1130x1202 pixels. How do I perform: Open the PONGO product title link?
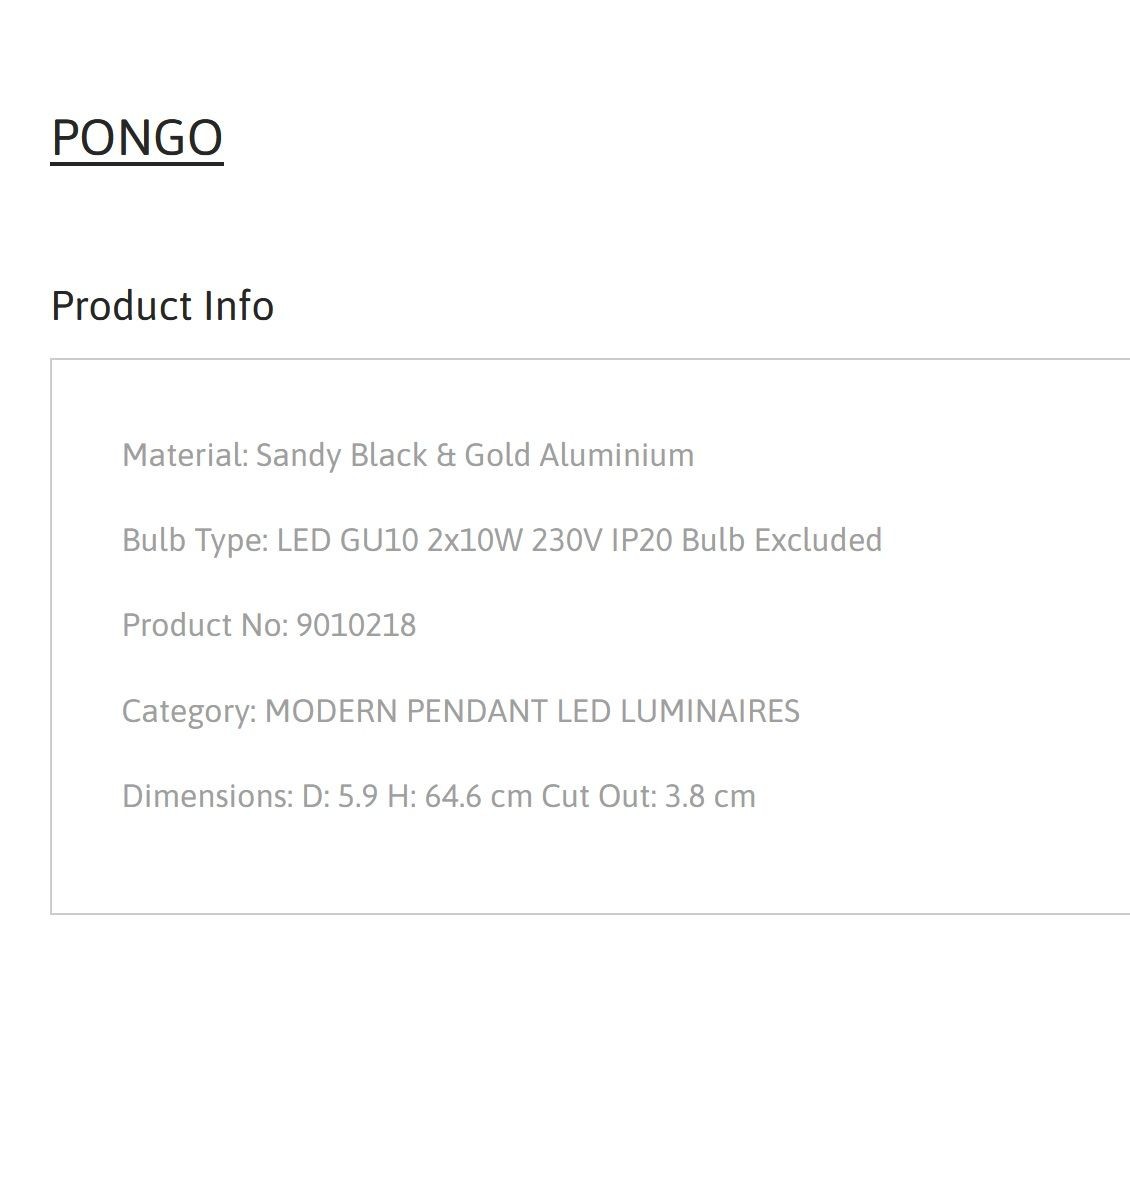(x=137, y=138)
